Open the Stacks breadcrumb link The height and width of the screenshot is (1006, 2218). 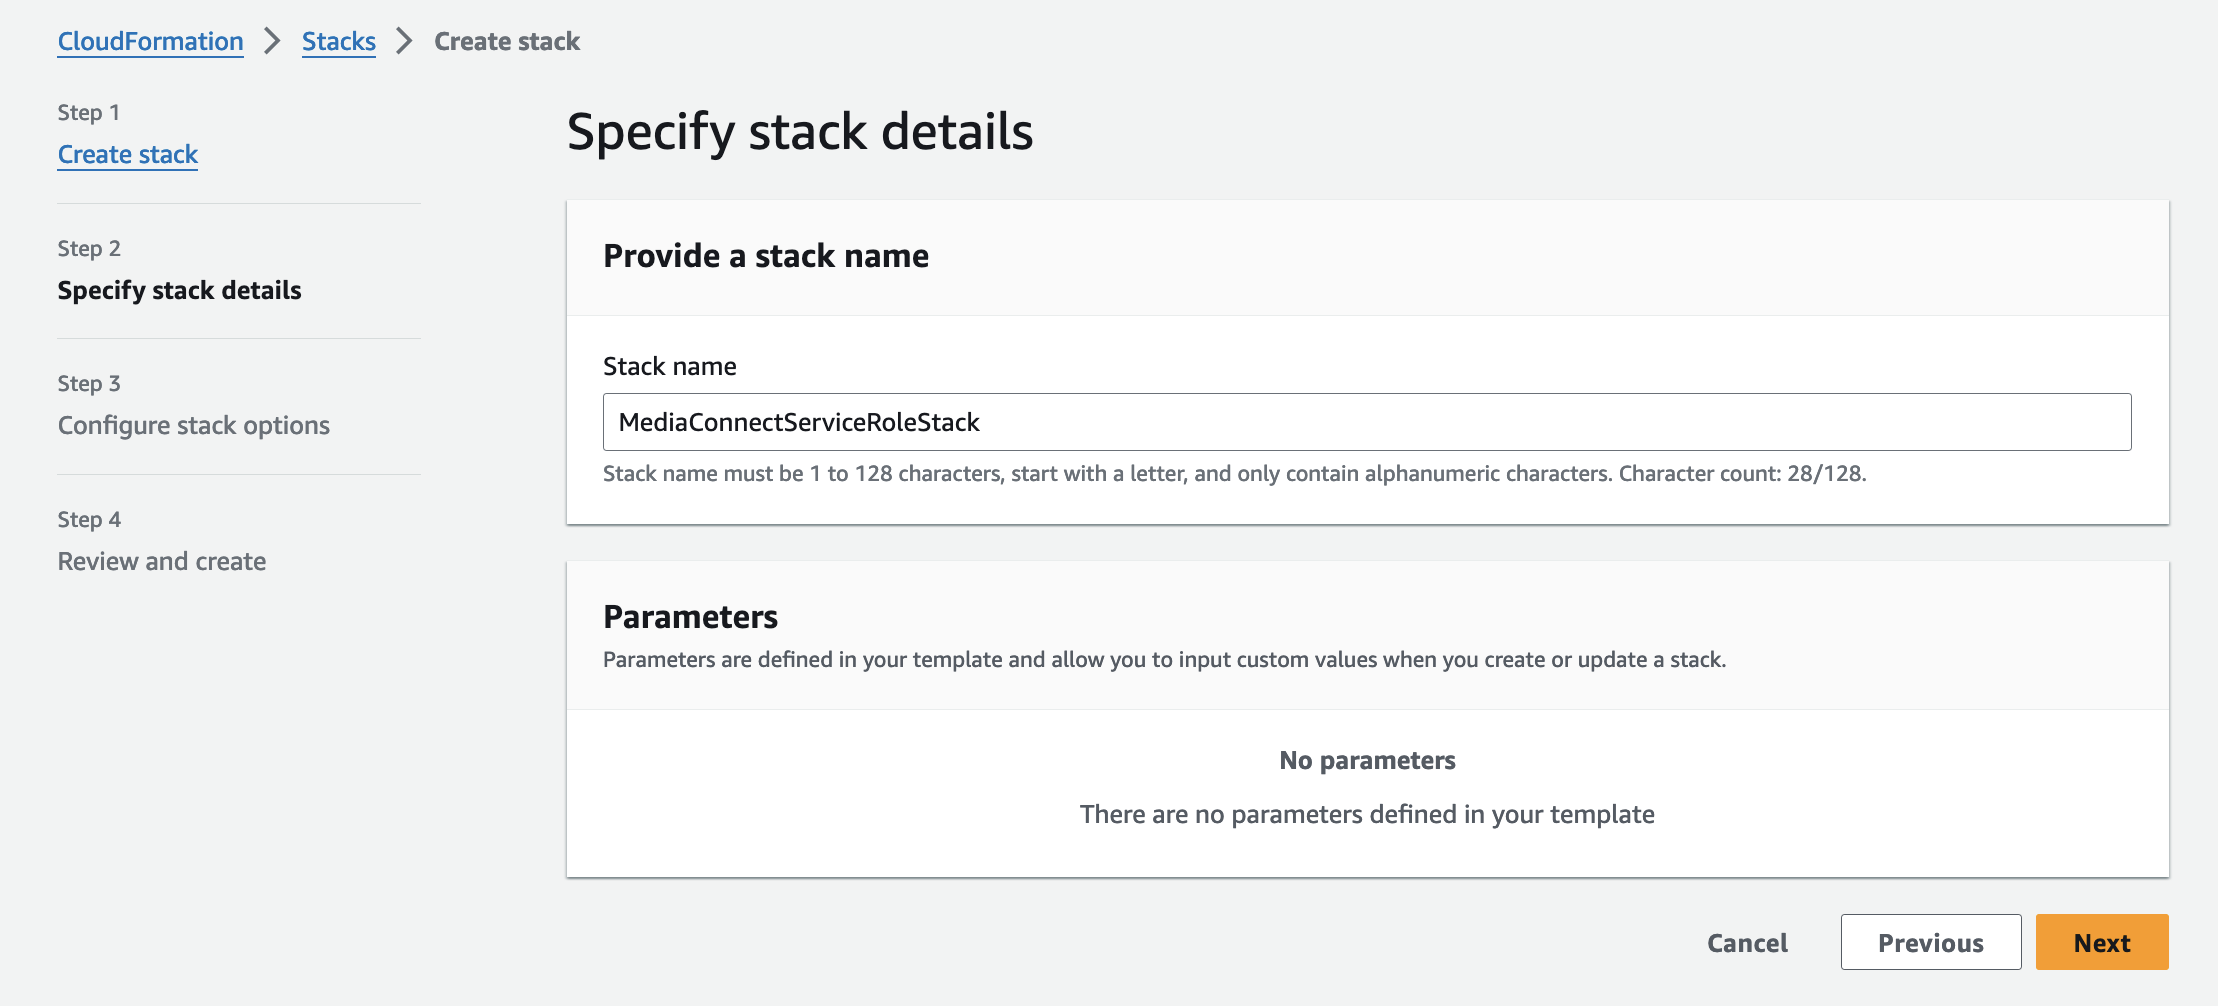[x=338, y=41]
